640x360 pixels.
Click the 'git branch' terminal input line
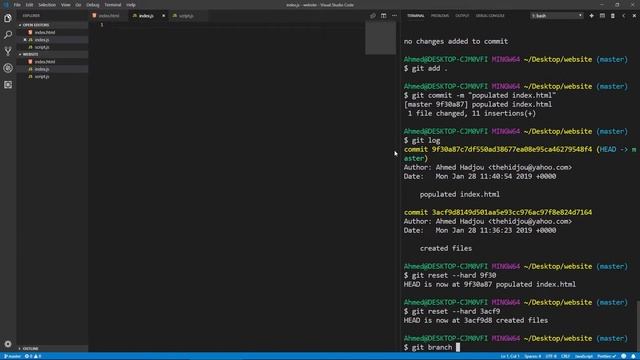click(x=432, y=347)
